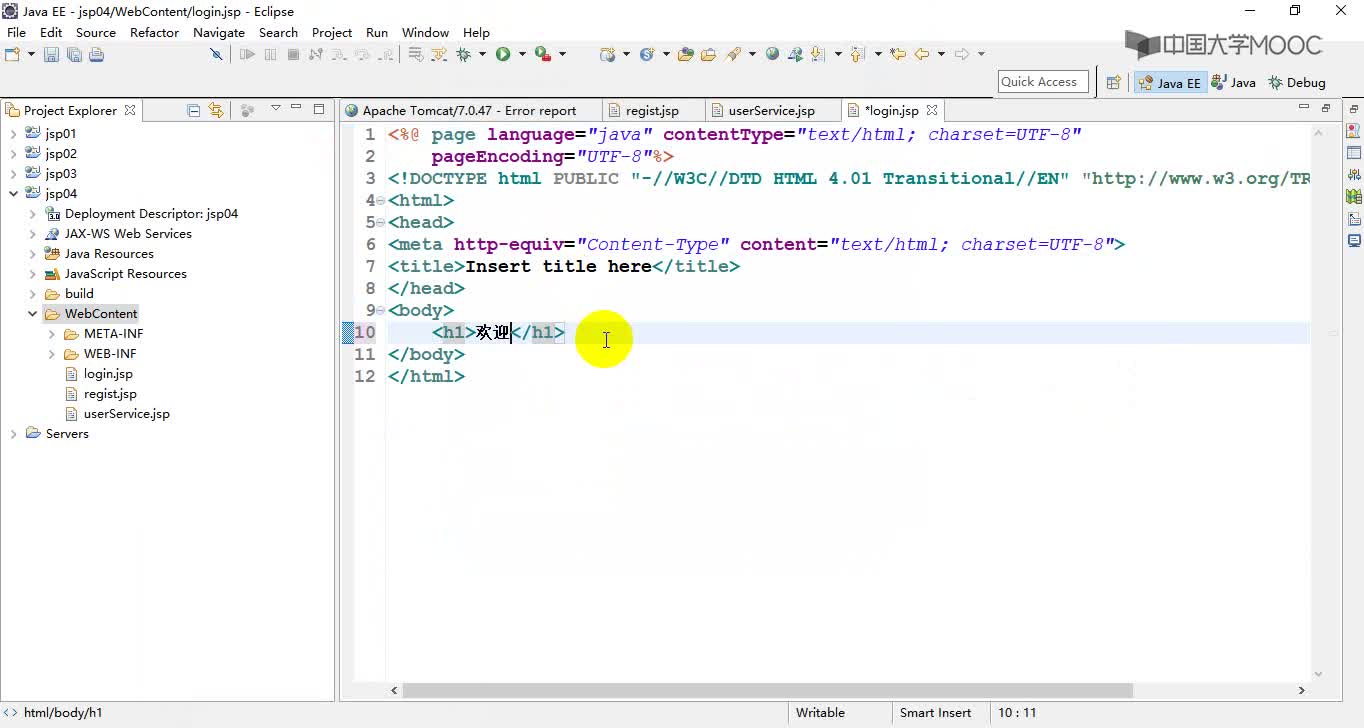Image resolution: width=1364 pixels, height=728 pixels.
Task: Open the Navigate menu
Action: [x=219, y=32]
